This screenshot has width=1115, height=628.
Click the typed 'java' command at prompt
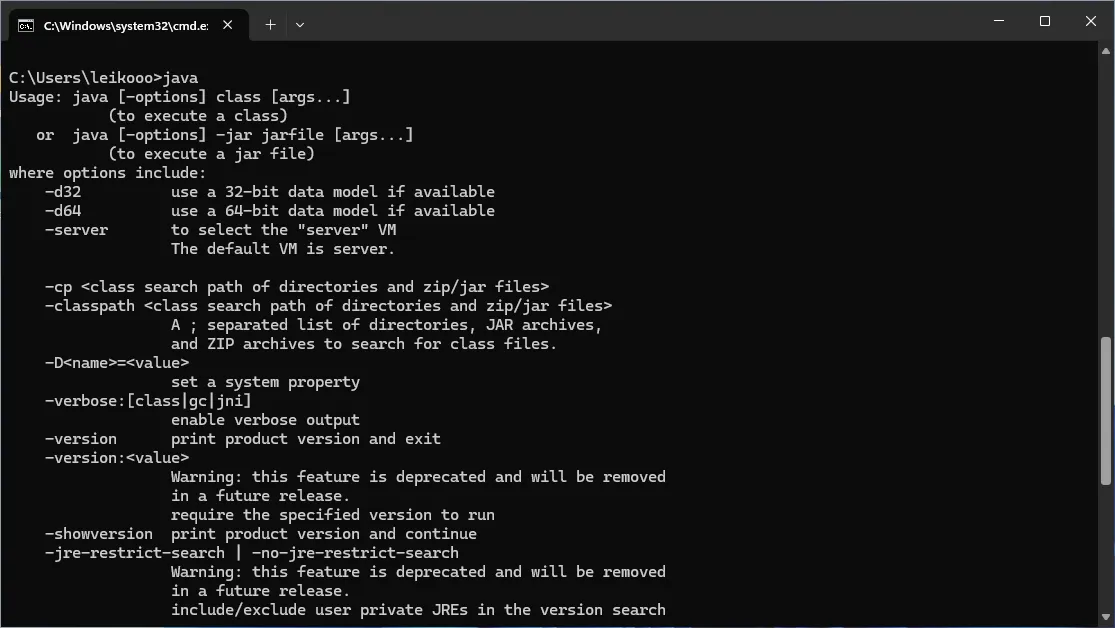click(x=180, y=78)
